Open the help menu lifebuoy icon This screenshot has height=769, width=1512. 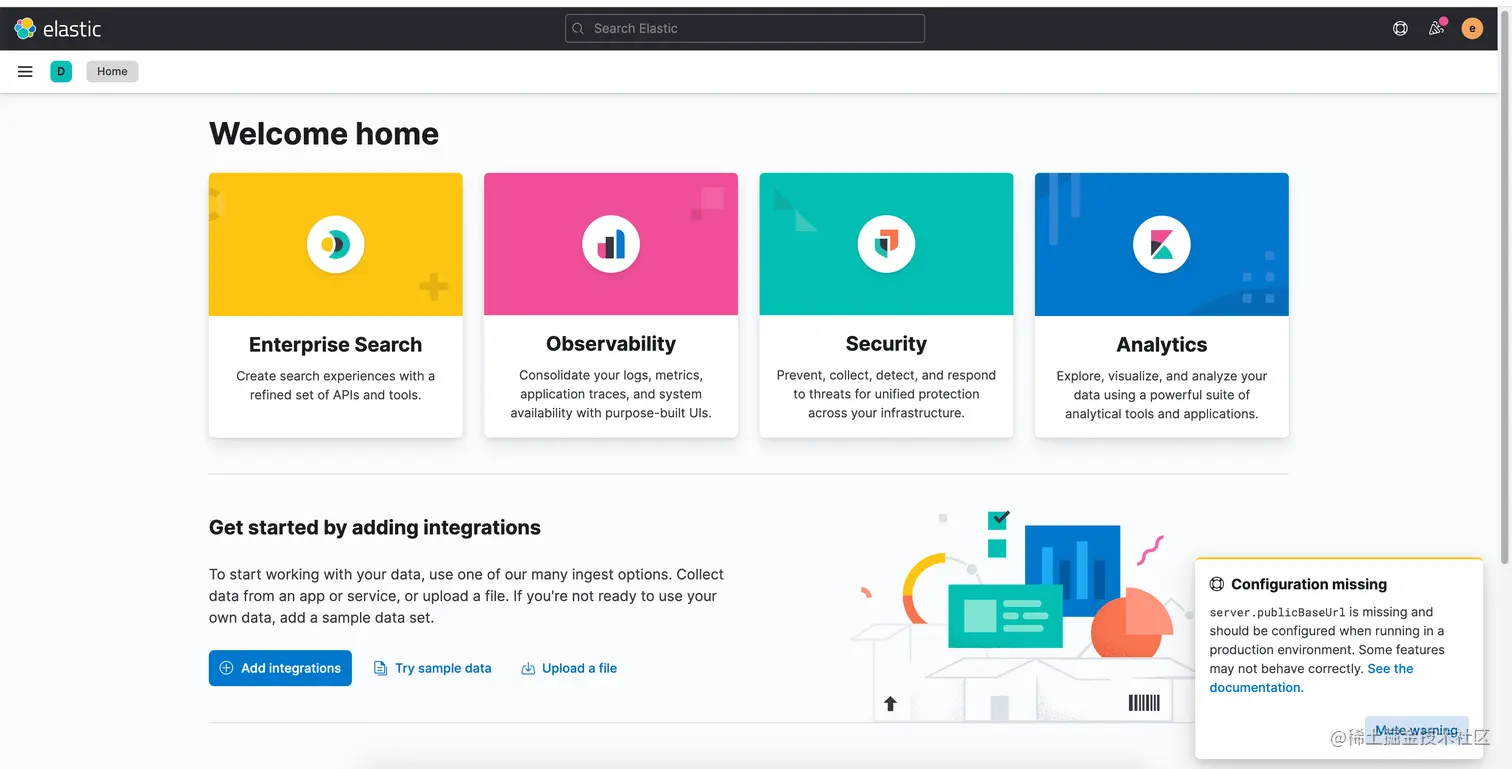coord(1400,29)
